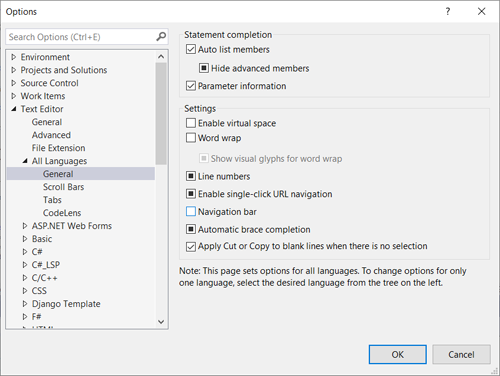Expand the Basic language node
The image size is (500, 376).
(25, 239)
